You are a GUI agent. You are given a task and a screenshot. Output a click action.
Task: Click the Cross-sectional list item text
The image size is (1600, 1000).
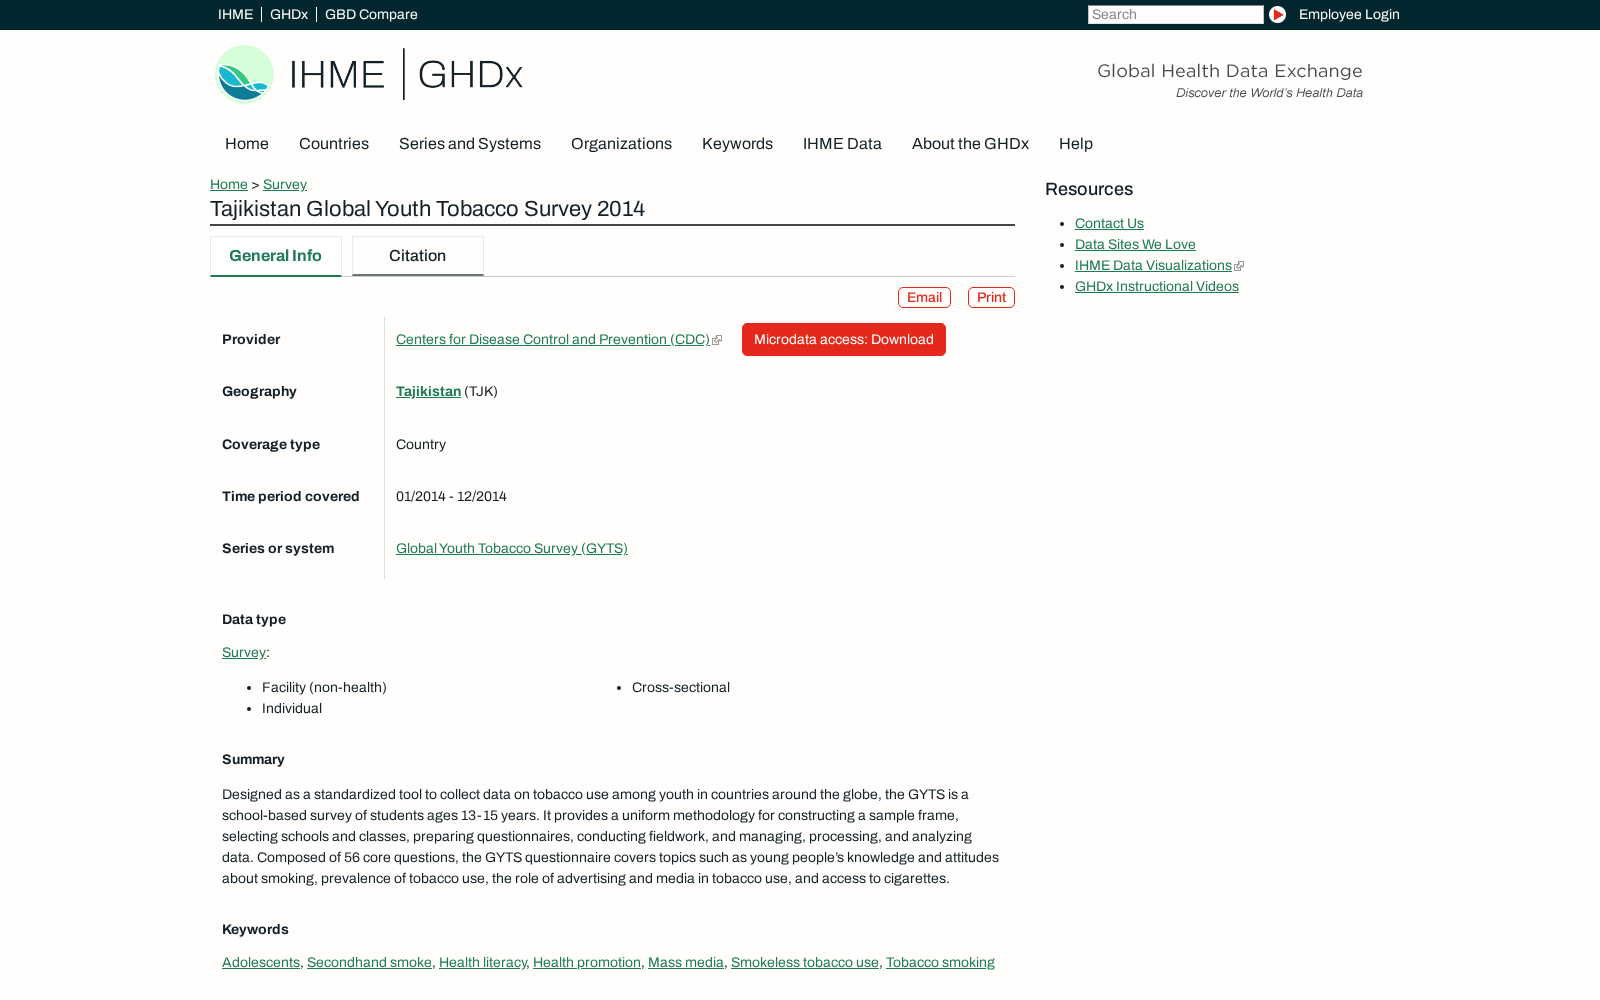(681, 687)
